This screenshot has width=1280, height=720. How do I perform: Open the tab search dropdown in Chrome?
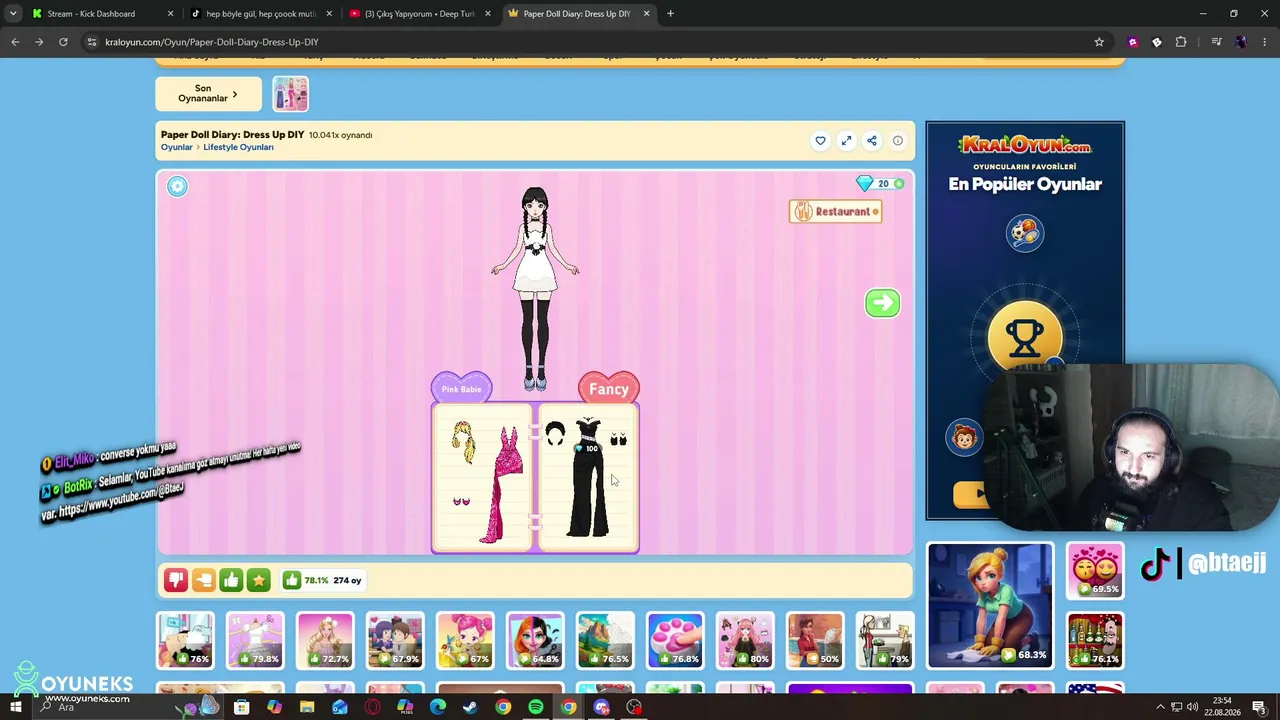point(13,13)
